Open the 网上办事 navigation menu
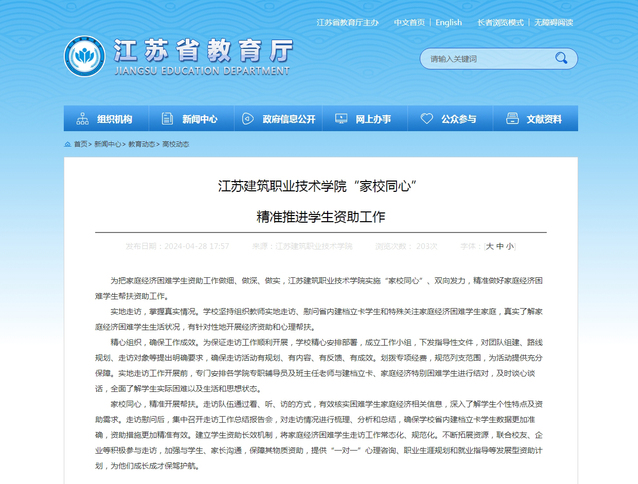Image resolution: width=638 pixels, height=484 pixels. pos(372,119)
